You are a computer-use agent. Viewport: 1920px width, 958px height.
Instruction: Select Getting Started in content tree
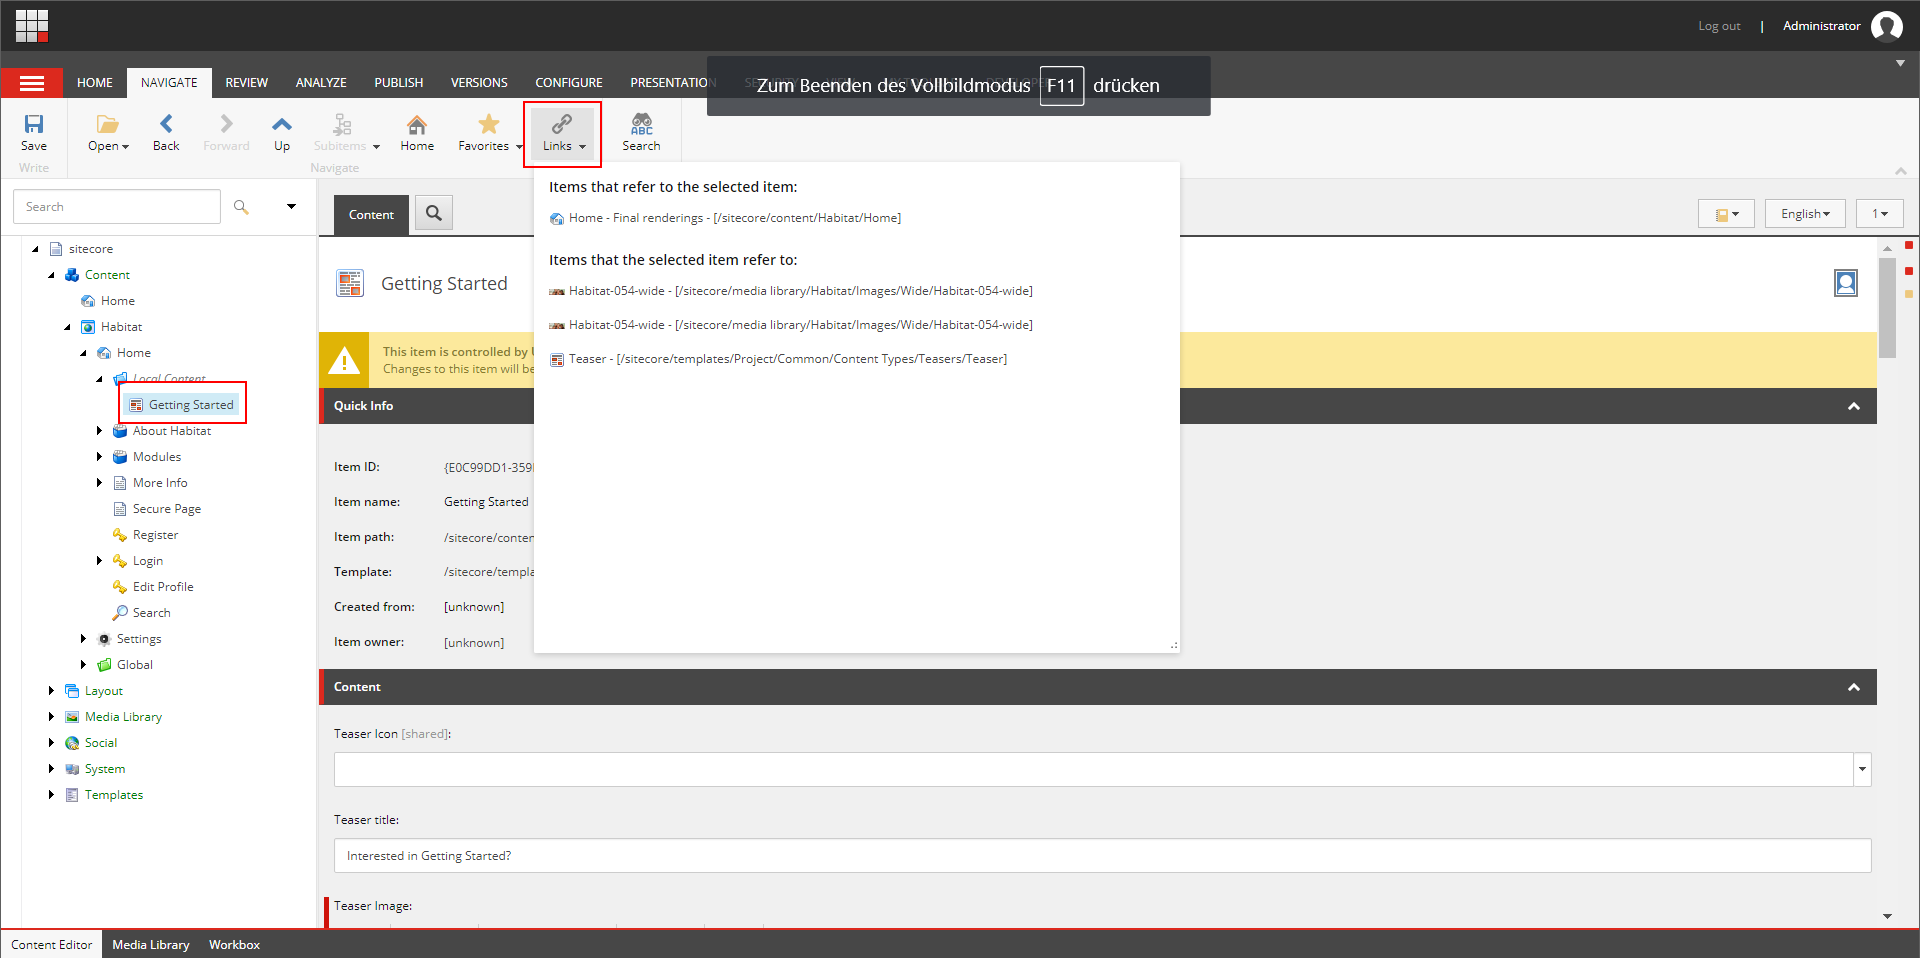pyautogui.click(x=191, y=405)
